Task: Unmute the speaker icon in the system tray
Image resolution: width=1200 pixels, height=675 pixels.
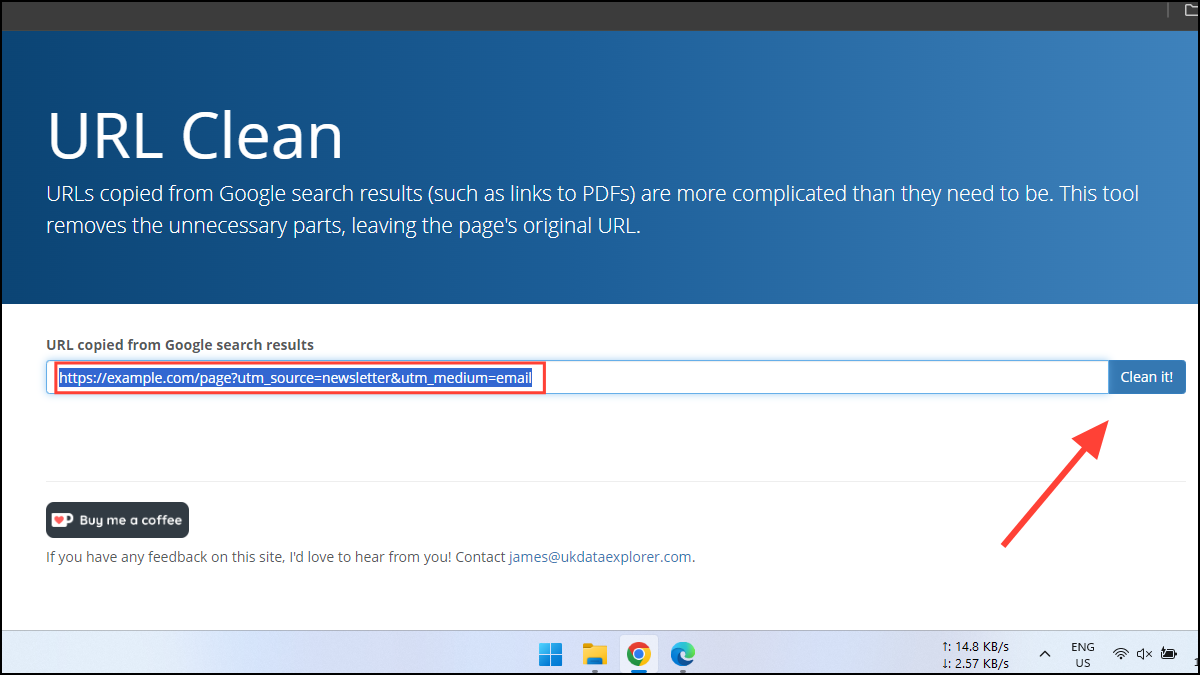Action: [1143, 652]
